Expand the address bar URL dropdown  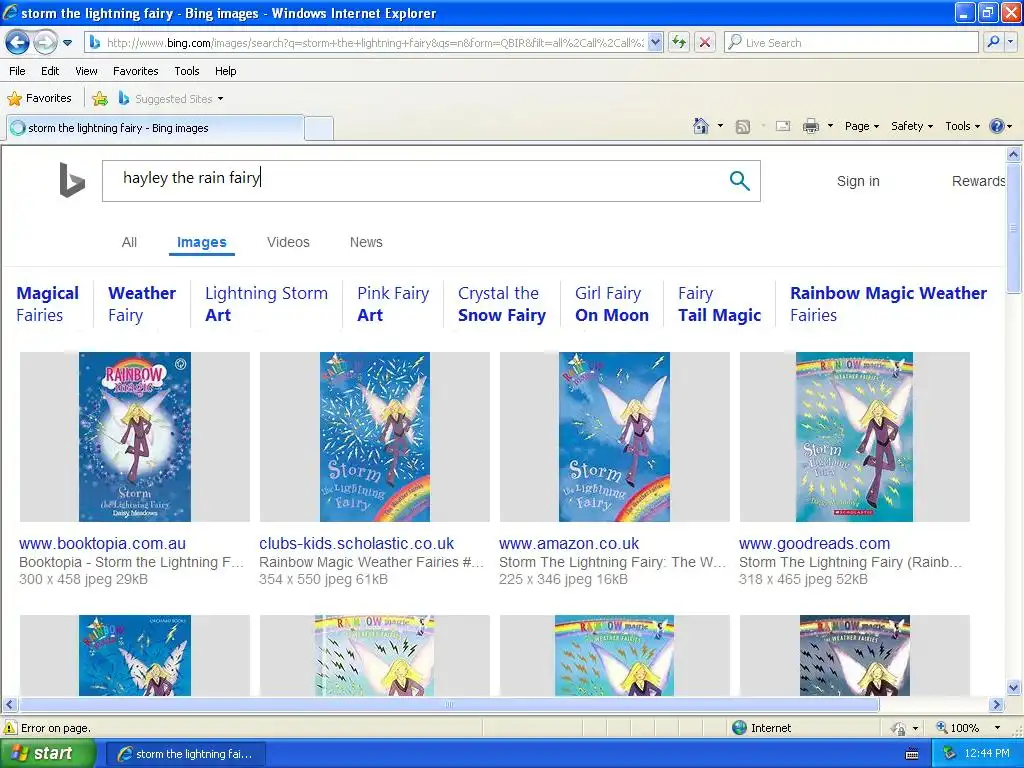656,42
